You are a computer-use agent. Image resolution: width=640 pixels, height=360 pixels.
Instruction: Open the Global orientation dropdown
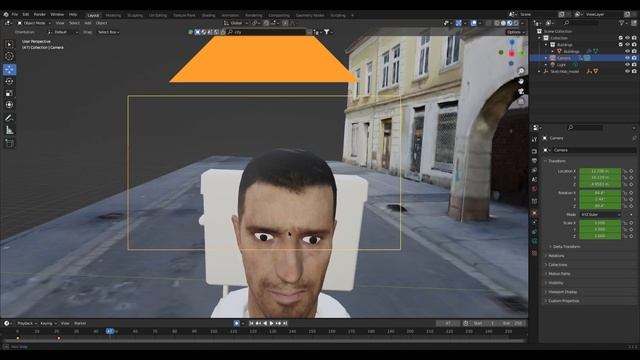(x=236, y=23)
